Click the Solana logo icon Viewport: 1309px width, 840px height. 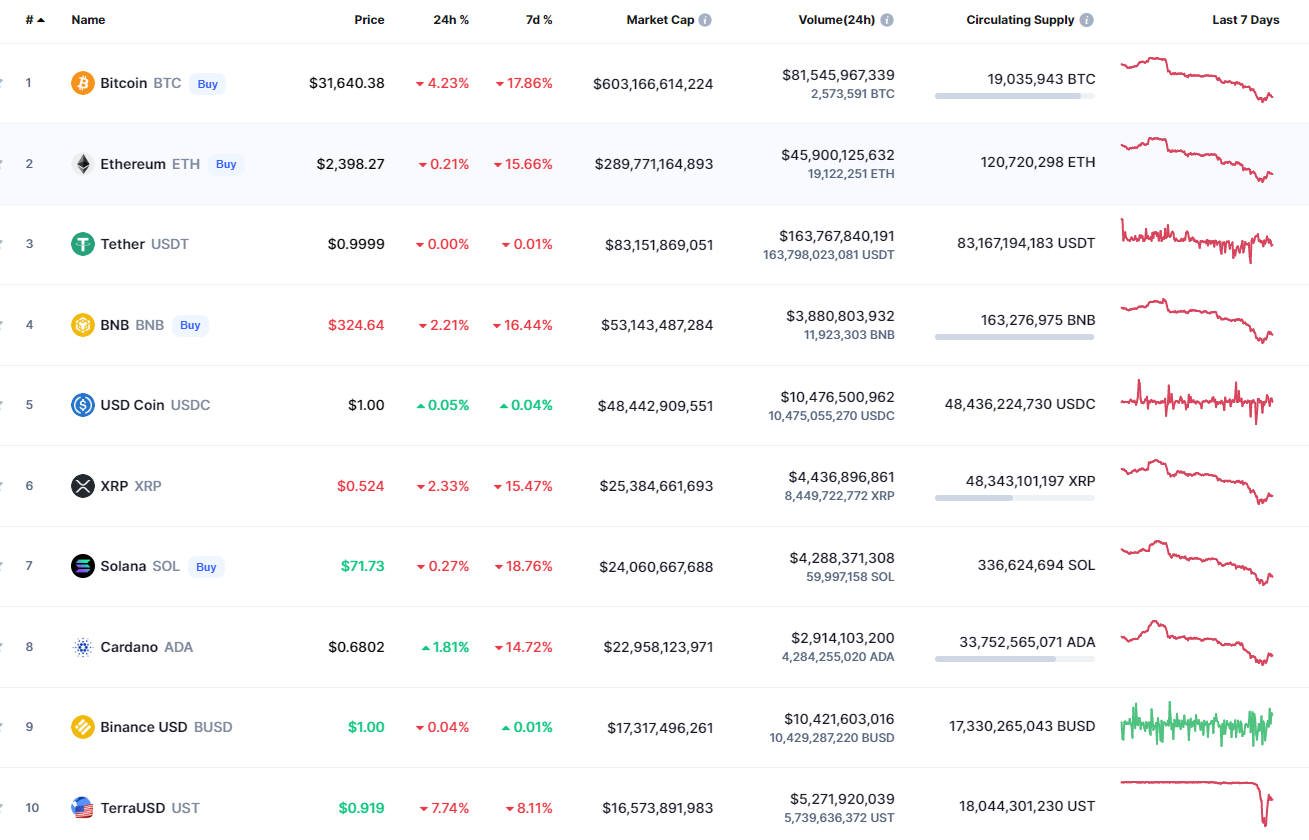83,566
